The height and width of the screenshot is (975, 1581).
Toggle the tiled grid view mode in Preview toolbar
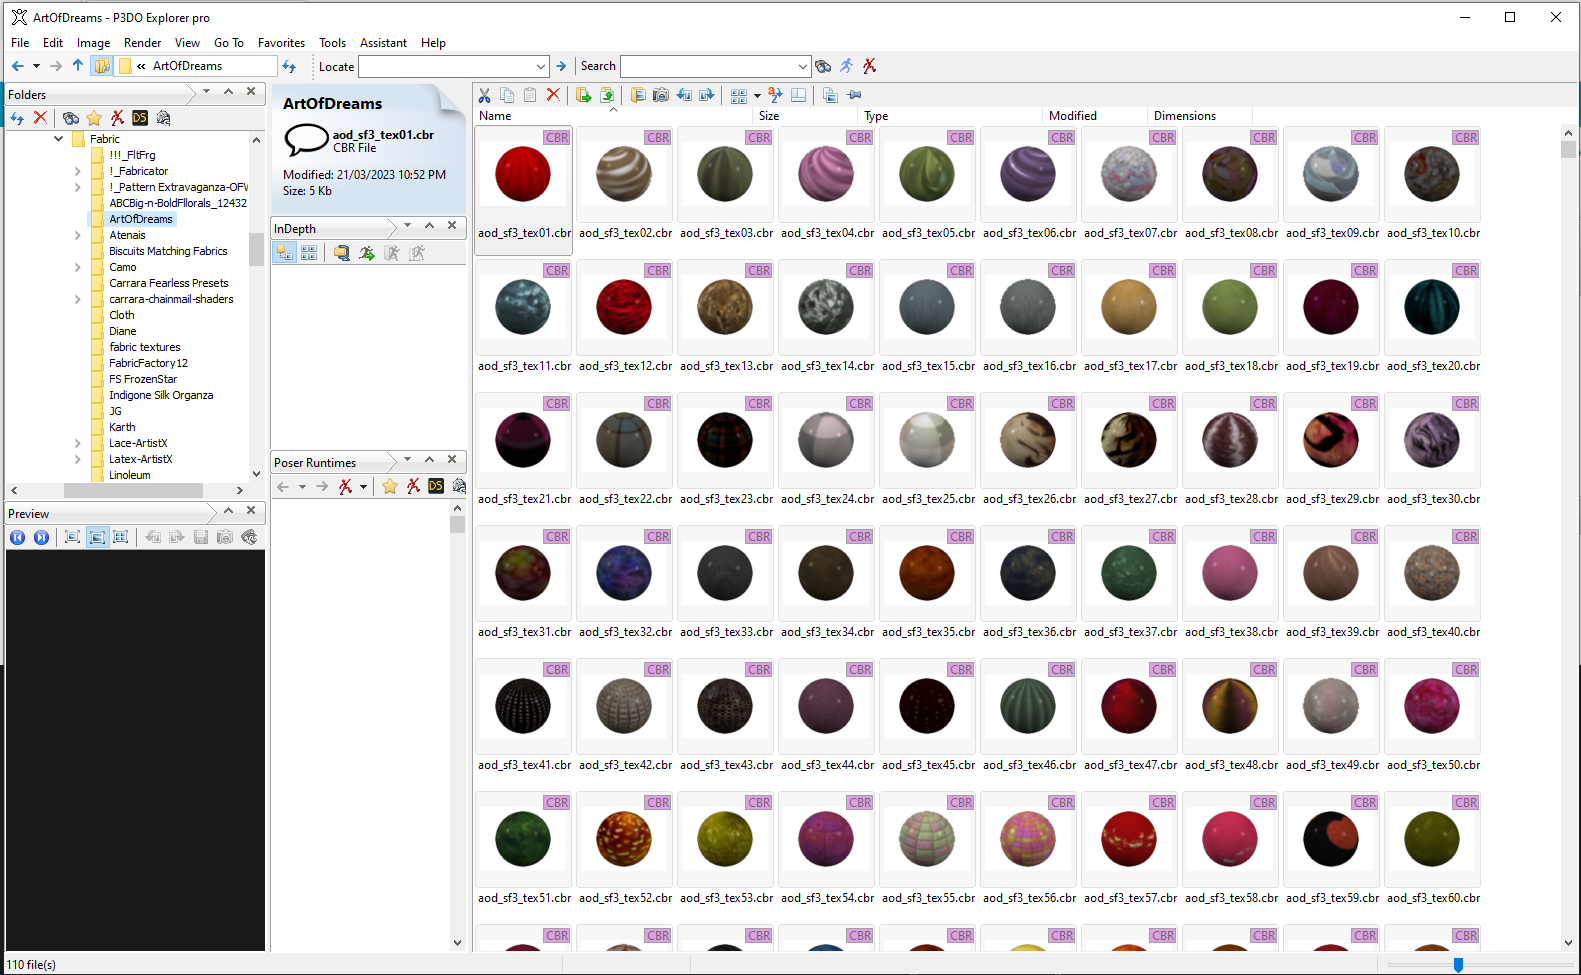[121, 537]
